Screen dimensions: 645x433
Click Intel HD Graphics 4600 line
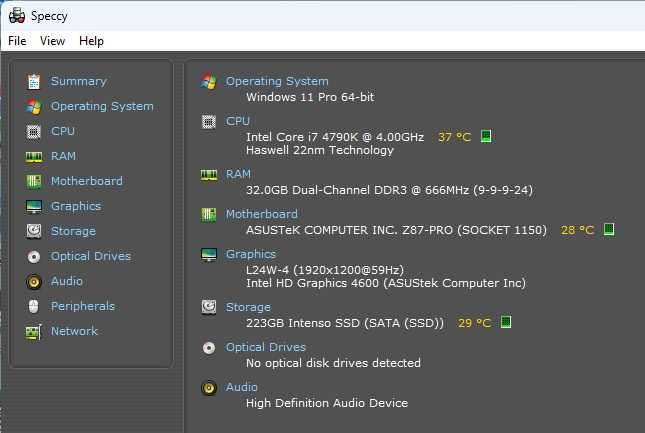tap(386, 283)
